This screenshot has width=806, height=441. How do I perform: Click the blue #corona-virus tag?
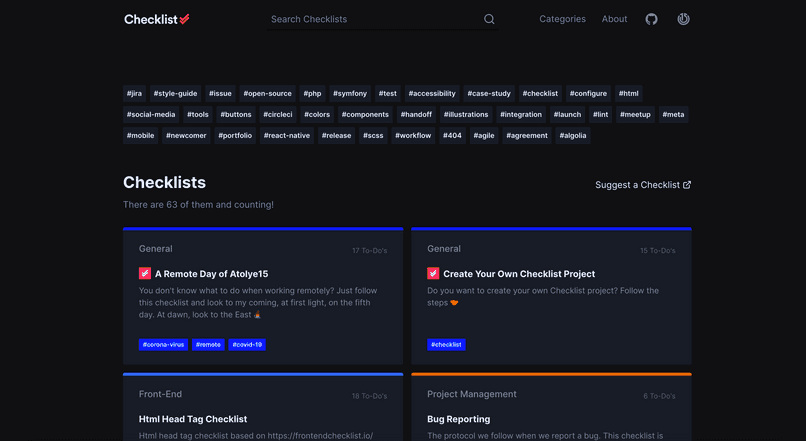[x=163, y=345]
